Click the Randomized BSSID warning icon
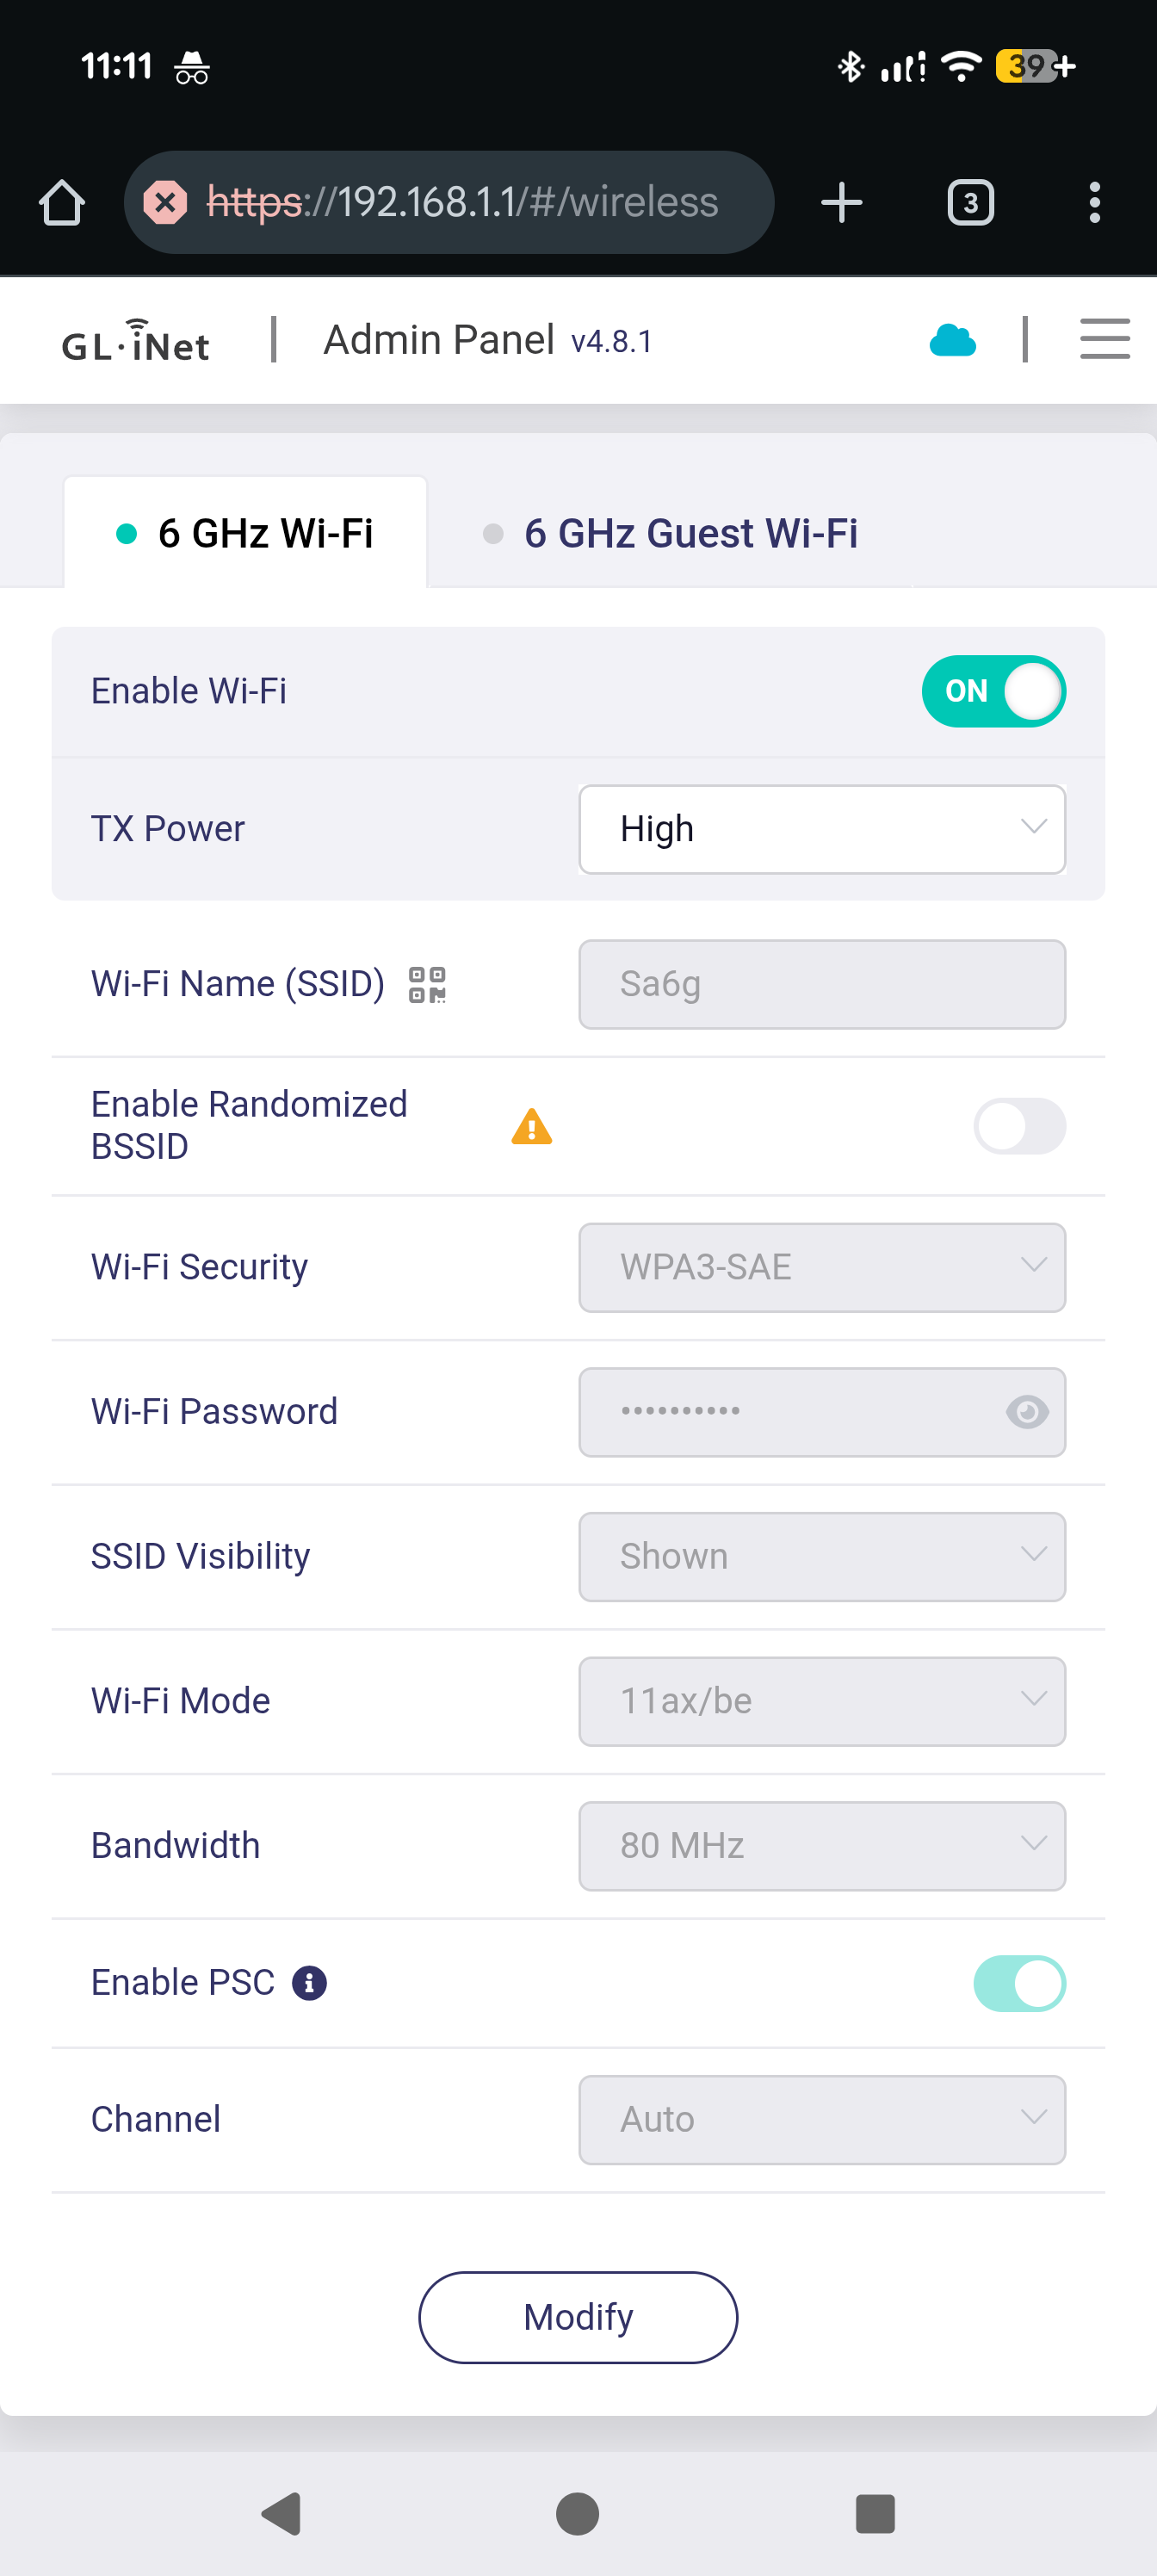 click(531, 1127)
